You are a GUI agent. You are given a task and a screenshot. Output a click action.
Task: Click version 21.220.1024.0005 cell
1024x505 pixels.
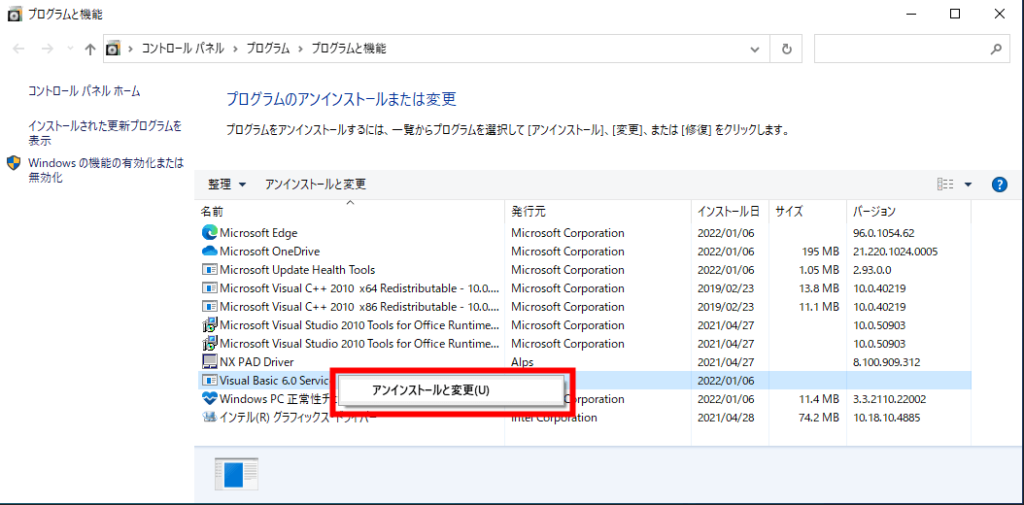coord(895,251)
